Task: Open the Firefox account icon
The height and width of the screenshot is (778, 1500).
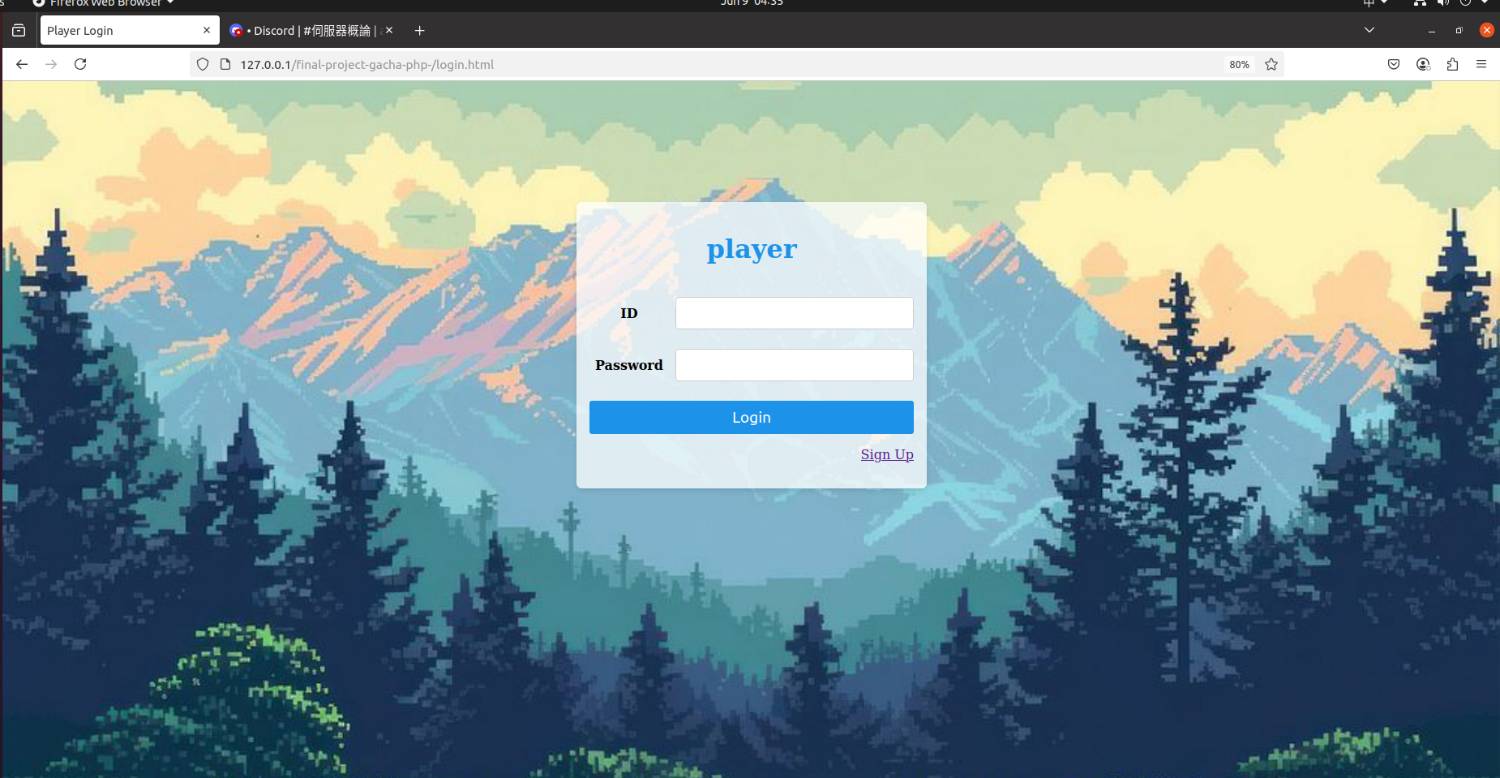Action: coord(1423,64)
